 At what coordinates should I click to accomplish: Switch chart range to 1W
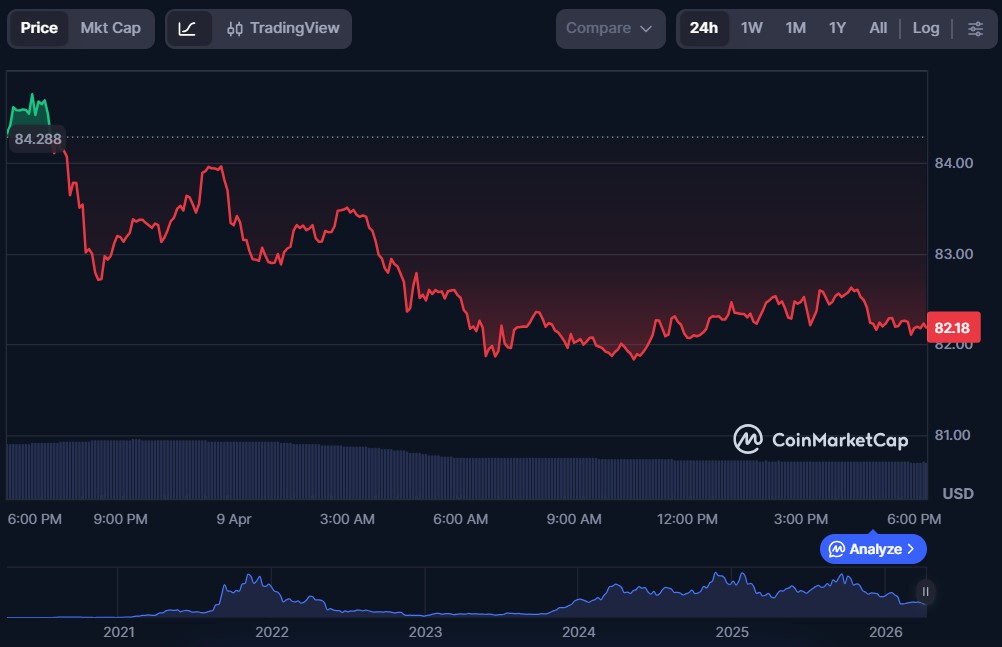point(751,28)
